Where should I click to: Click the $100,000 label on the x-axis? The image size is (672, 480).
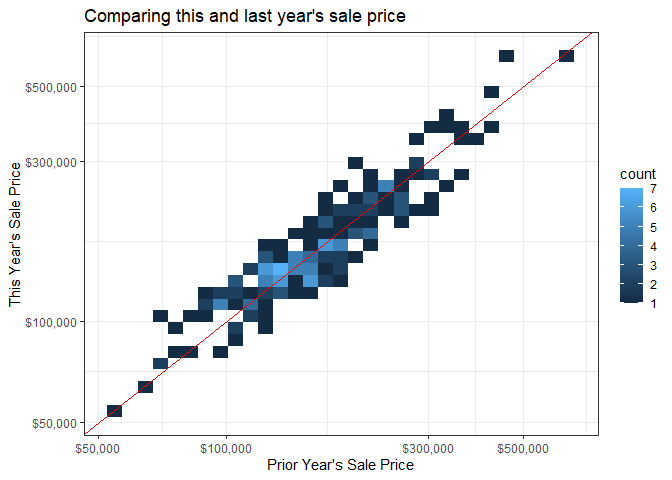coord(227,447)
